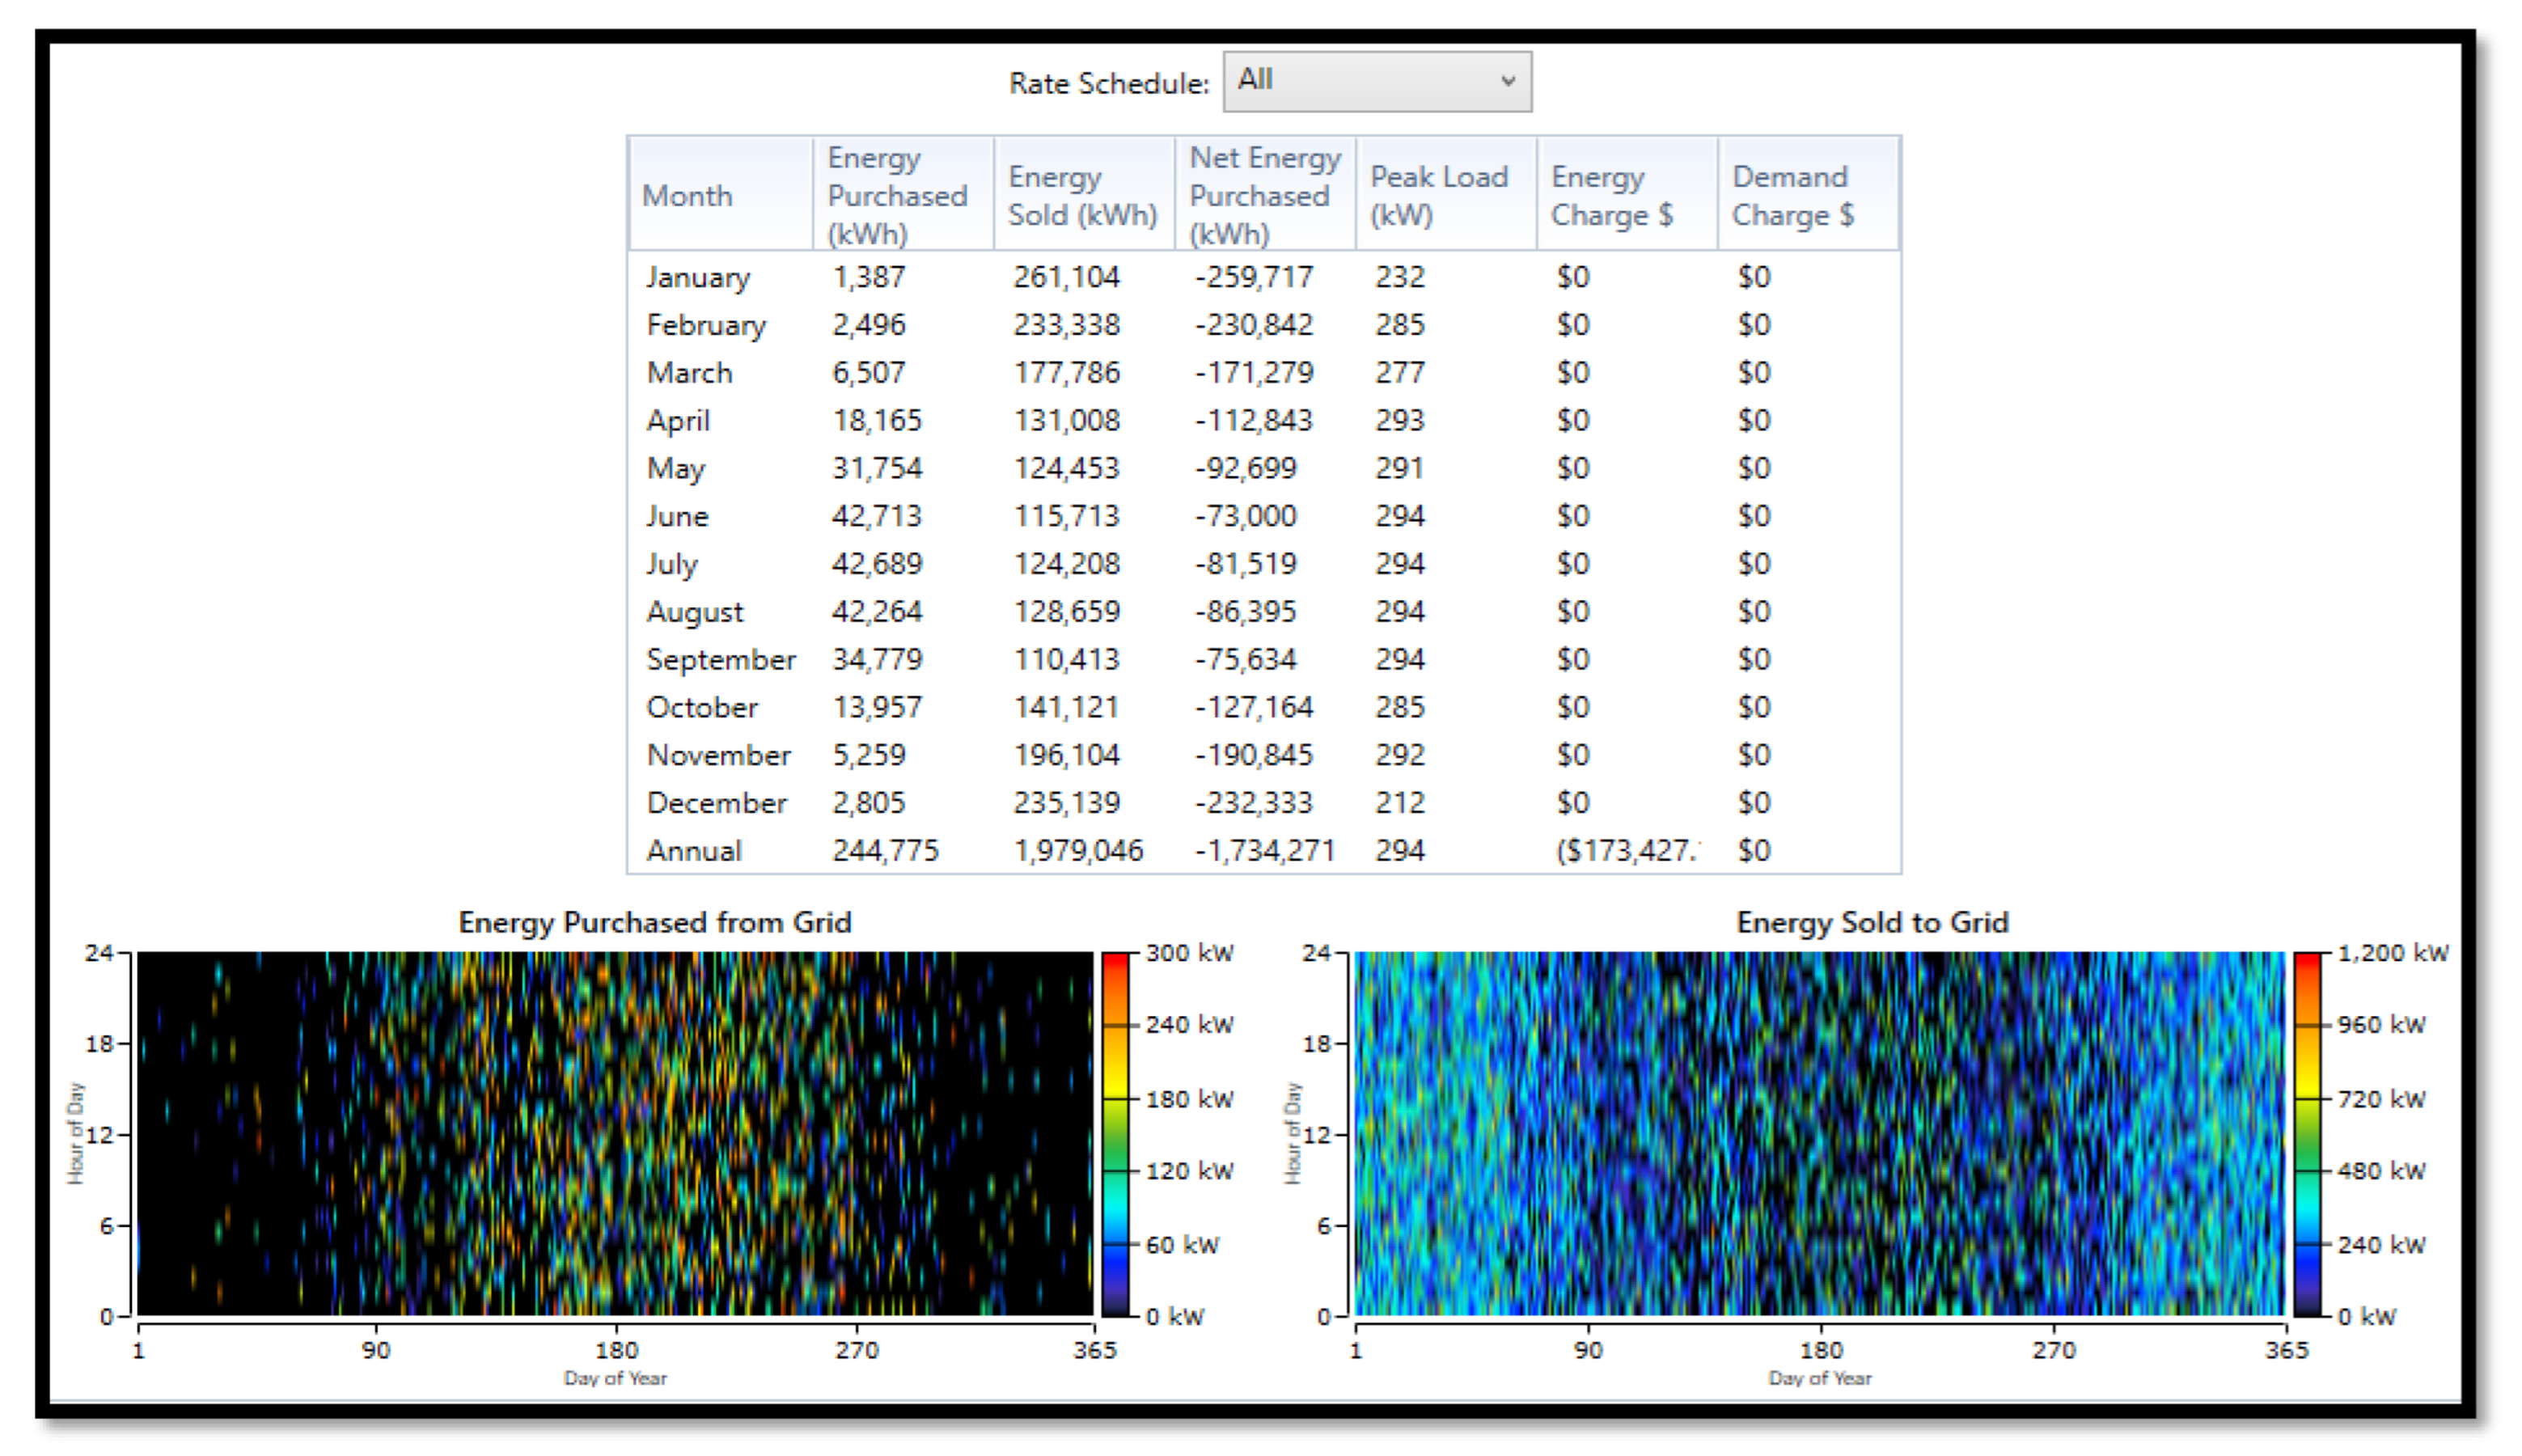Select the June row in table

click(677, 516)
